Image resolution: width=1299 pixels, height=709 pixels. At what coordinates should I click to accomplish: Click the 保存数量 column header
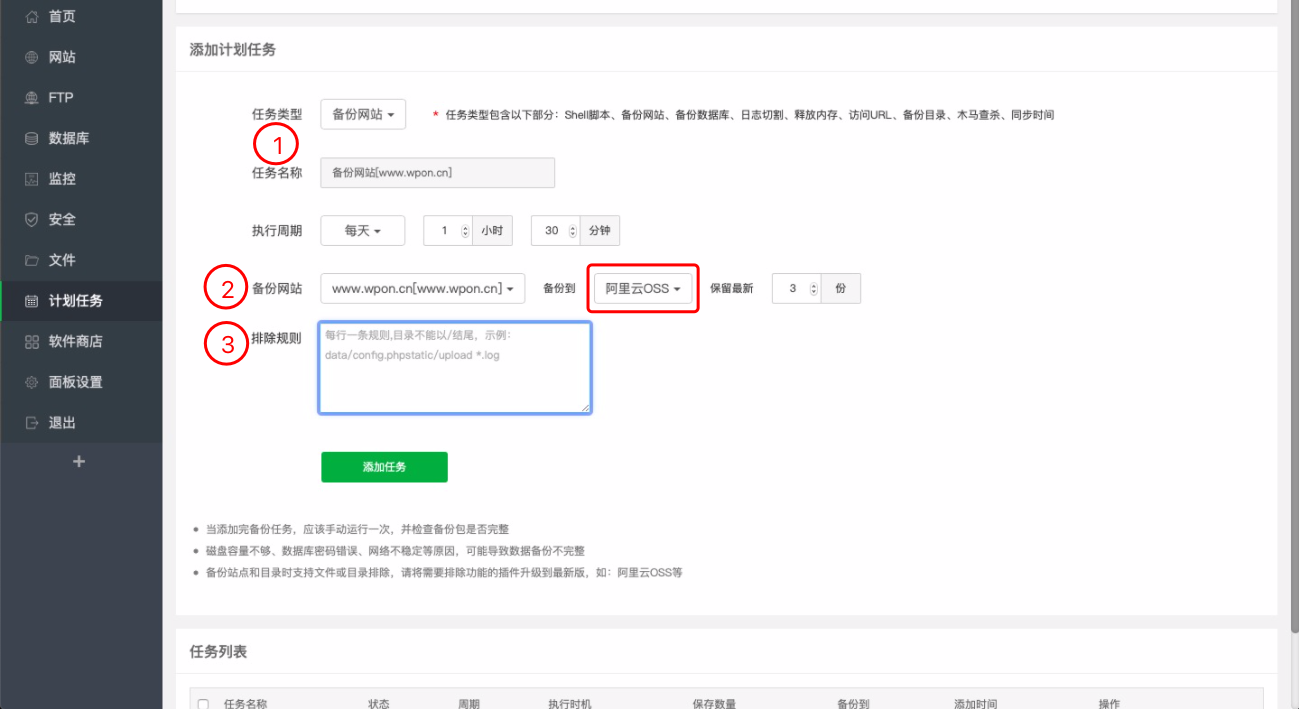pos(714,704)
